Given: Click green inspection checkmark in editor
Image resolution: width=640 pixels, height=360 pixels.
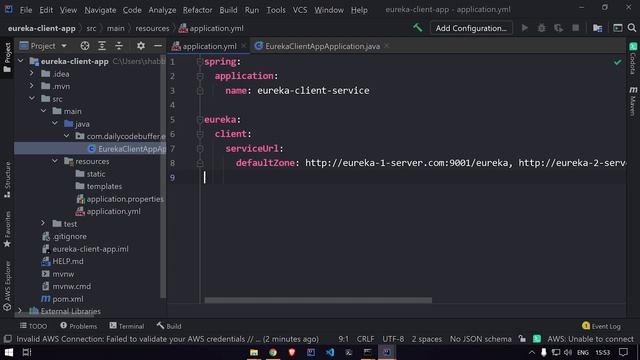Looking at the screenshot, I should click(618, 62).
